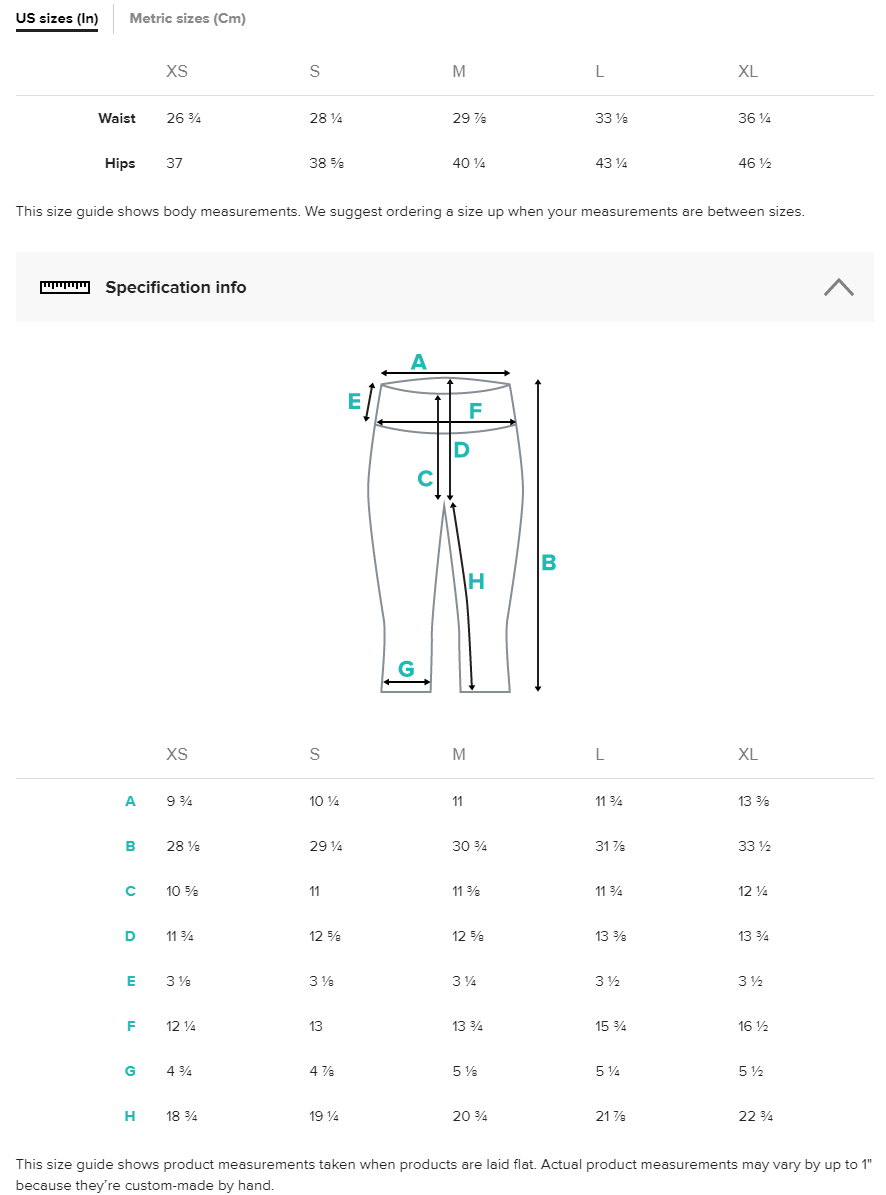Click the H inseam label on the diagram
Image resolution: width=886 pixels, height=1195 pixels.
[x=475, y=580]
